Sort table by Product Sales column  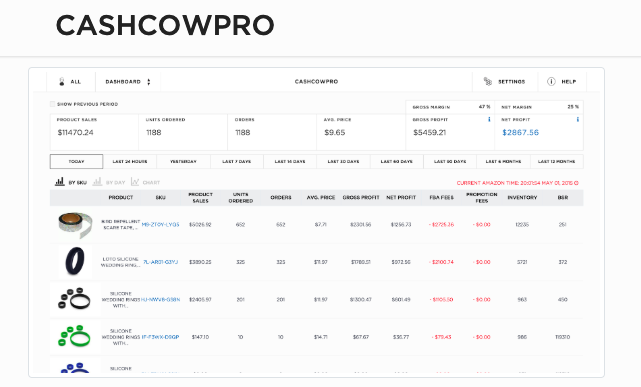[200, 197]
